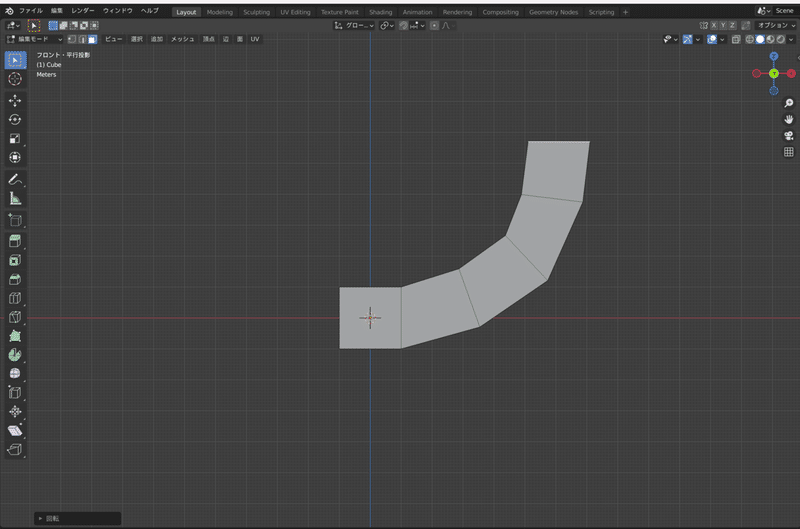Viewport: 800px width, 529px height.
Task: Toggle snapping magnet
Action: click(404, 26)
